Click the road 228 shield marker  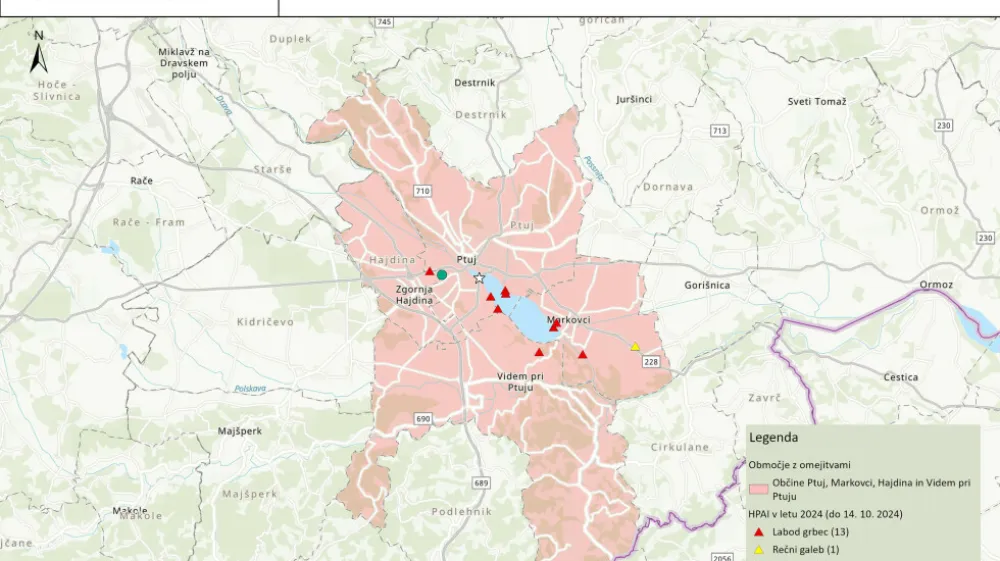(651, 361)
